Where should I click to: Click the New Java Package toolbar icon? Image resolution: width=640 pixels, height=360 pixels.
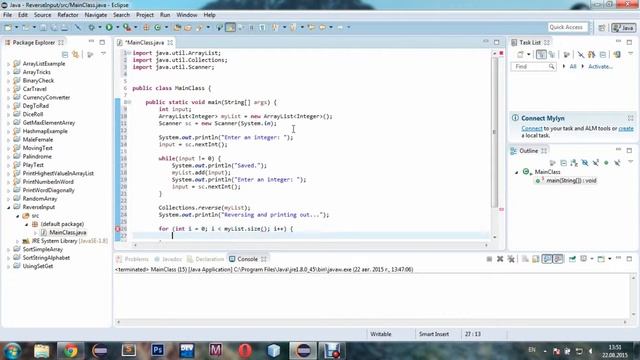tap(146, 27)
